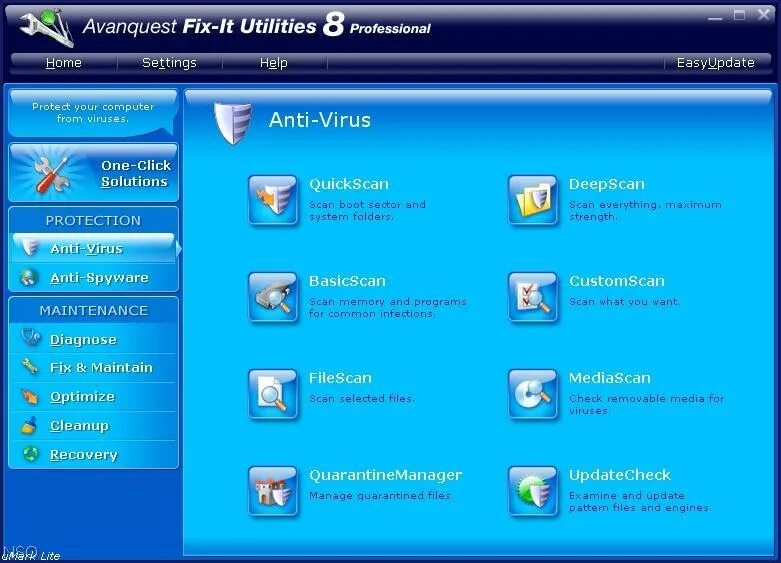Click the One-Click Solutions tools icon
This screenshot has height=563, width=781.
[51, 174]
